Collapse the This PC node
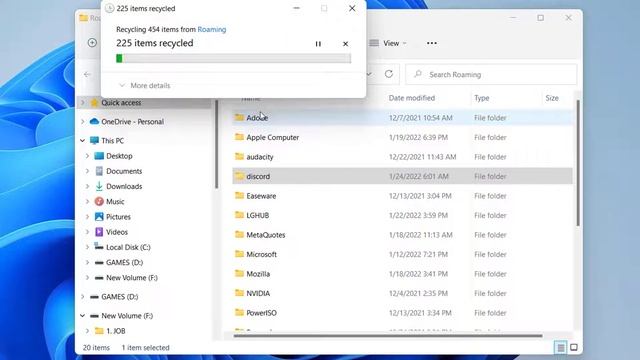 pos(82,140)
